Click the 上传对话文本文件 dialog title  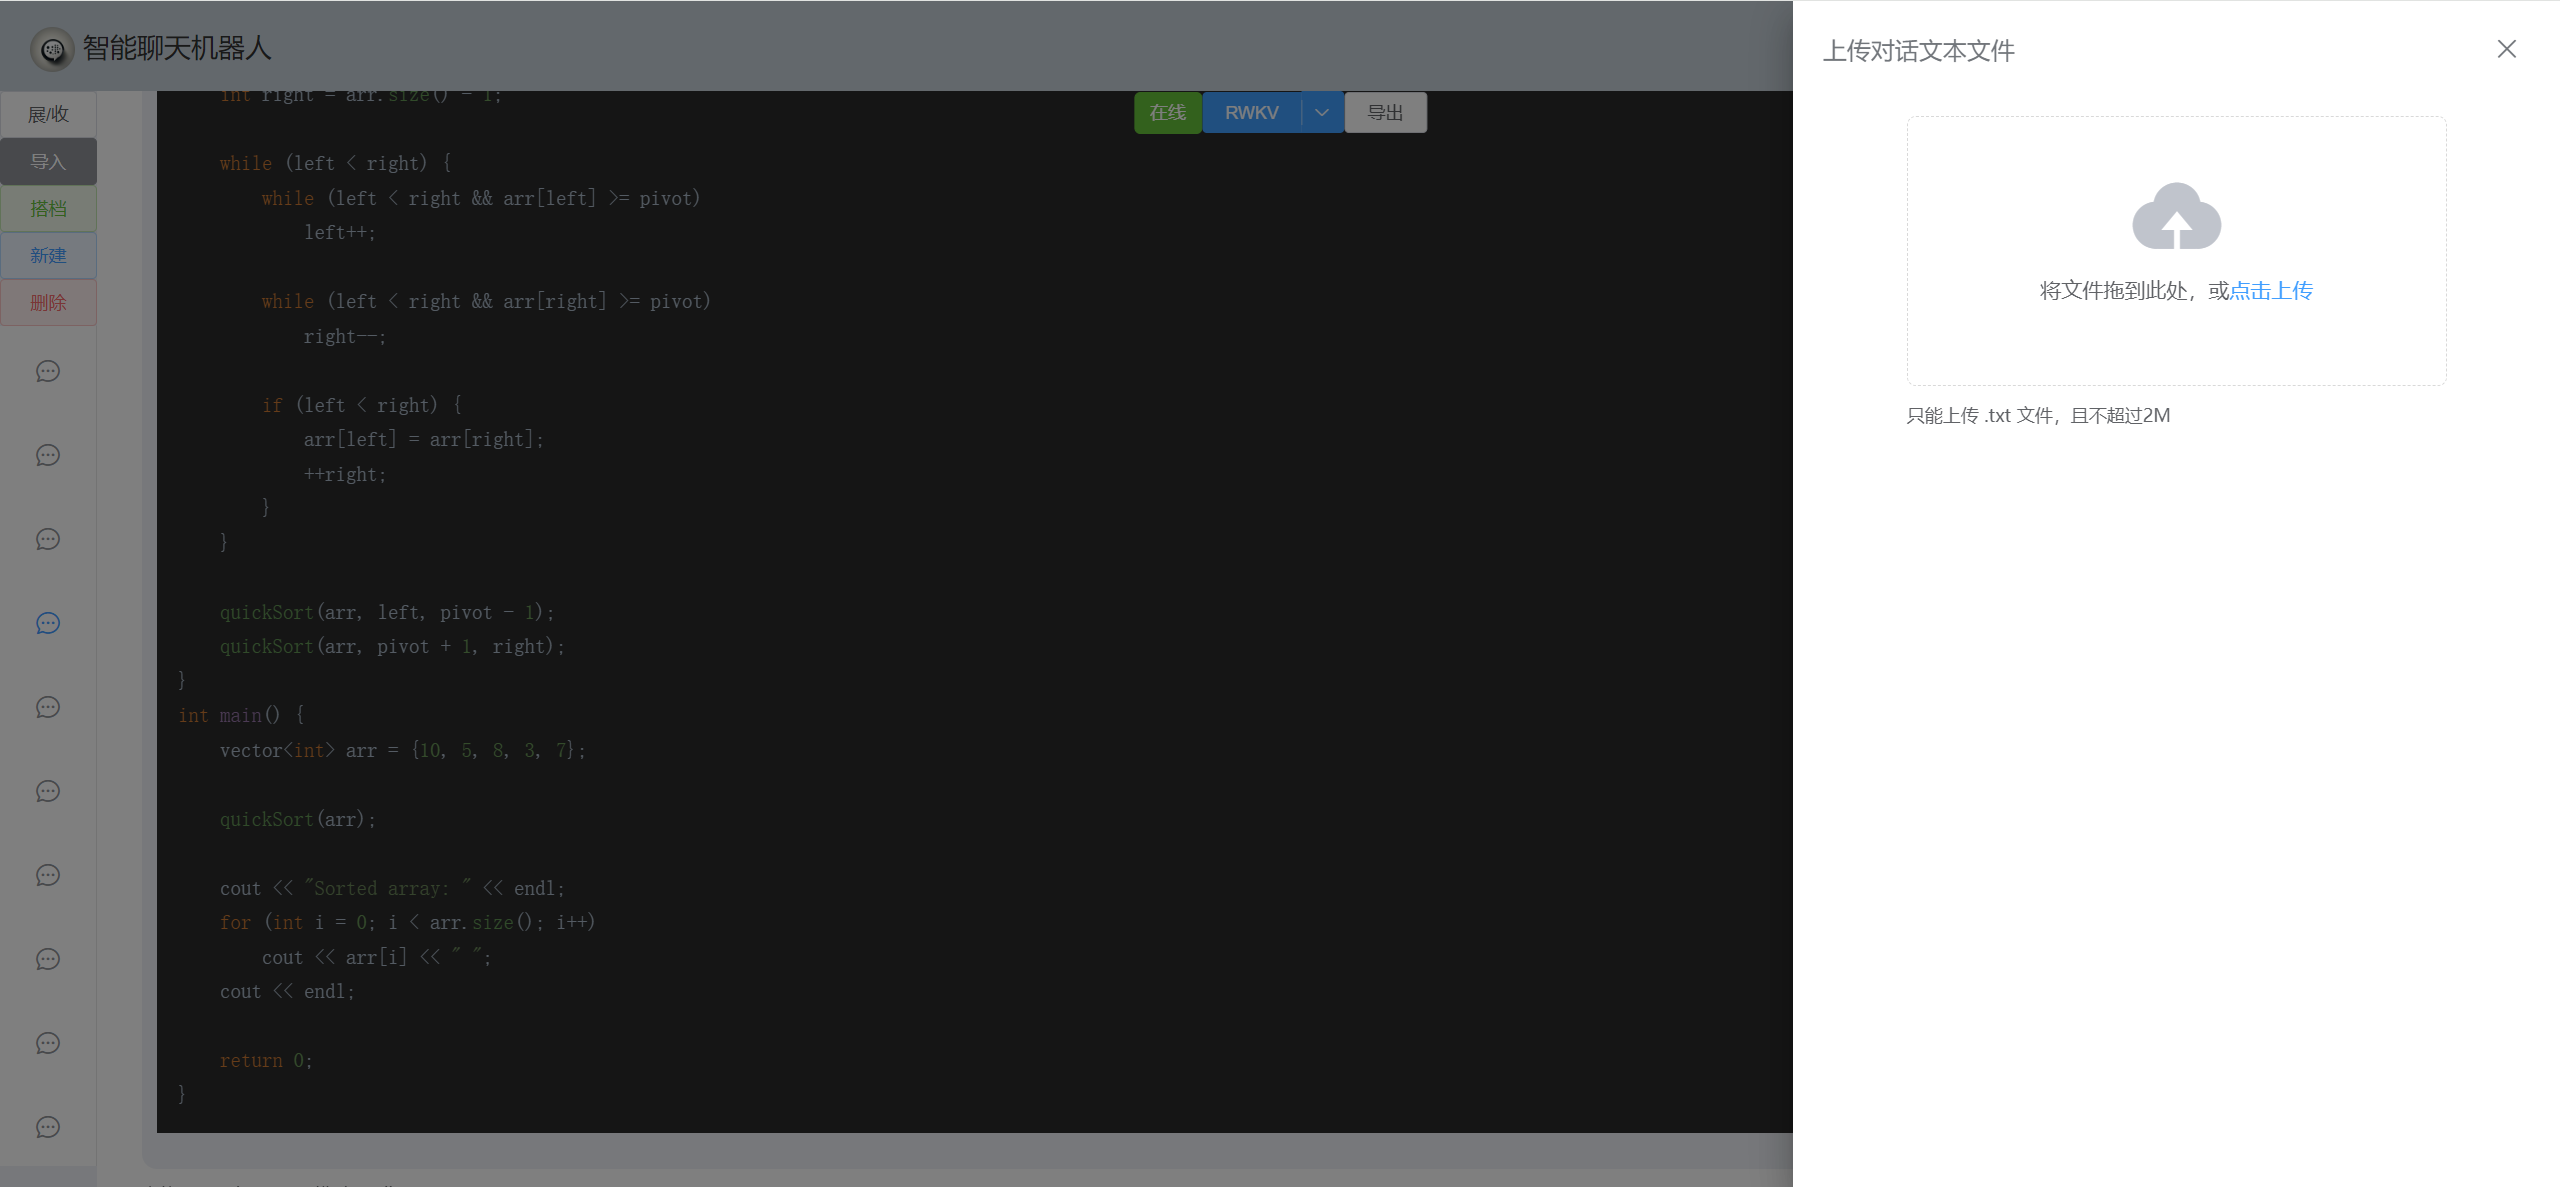1918,51
